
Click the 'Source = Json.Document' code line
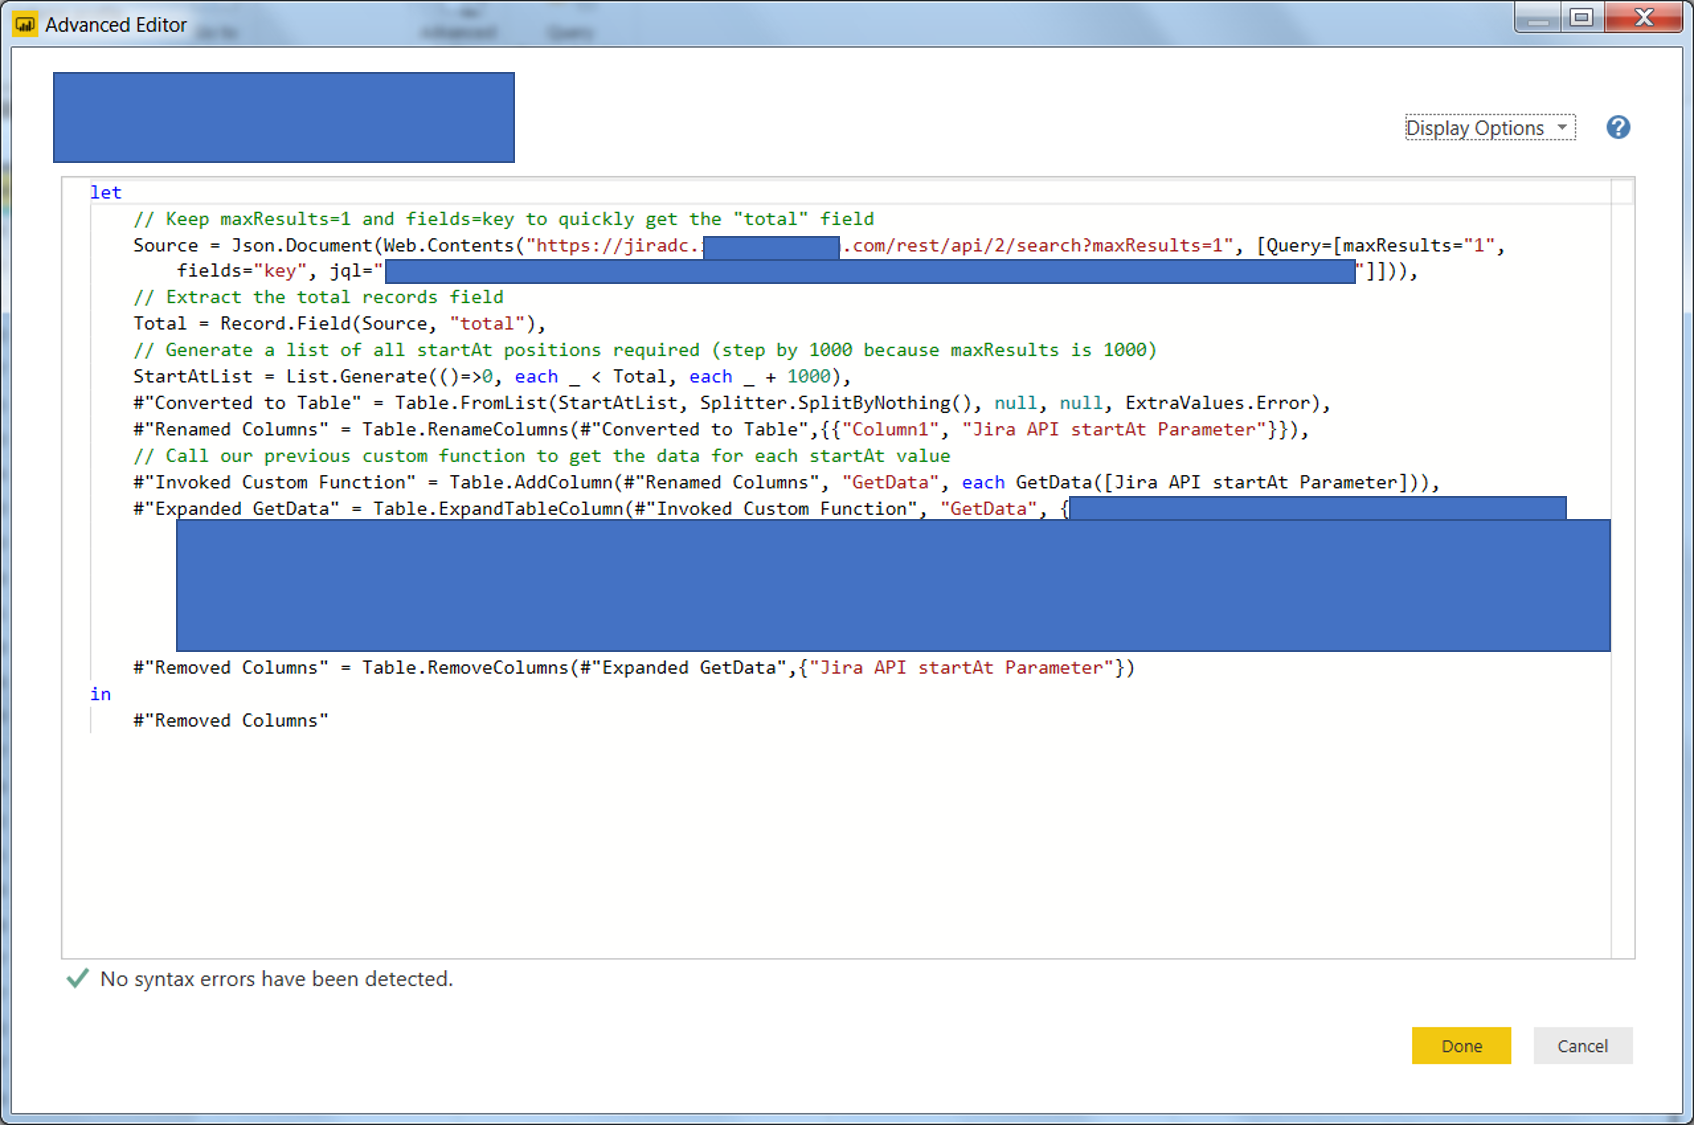coord(819,246)
